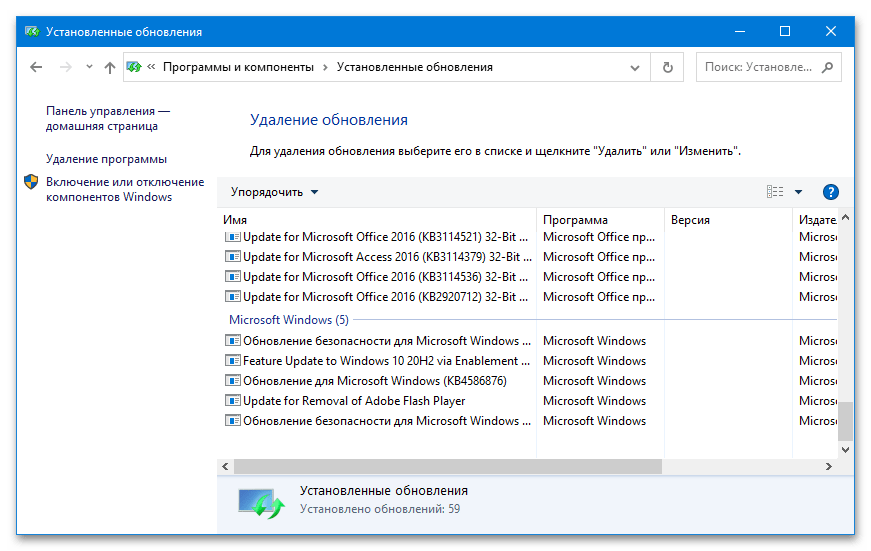Collapse the Microsoft Windows (5) group
Screen dimensions: 871x551
[289, 320]
